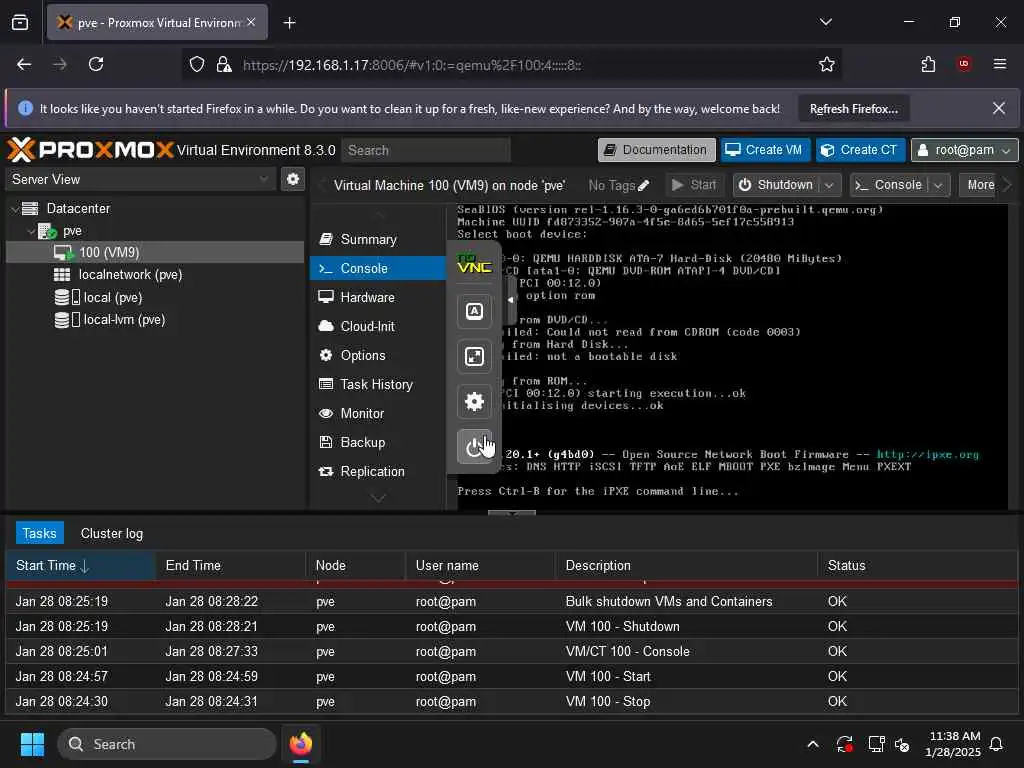This screenshot has height=768, width=1024.
Task: Click the Proxmox logo
Action: click(91, 150)
